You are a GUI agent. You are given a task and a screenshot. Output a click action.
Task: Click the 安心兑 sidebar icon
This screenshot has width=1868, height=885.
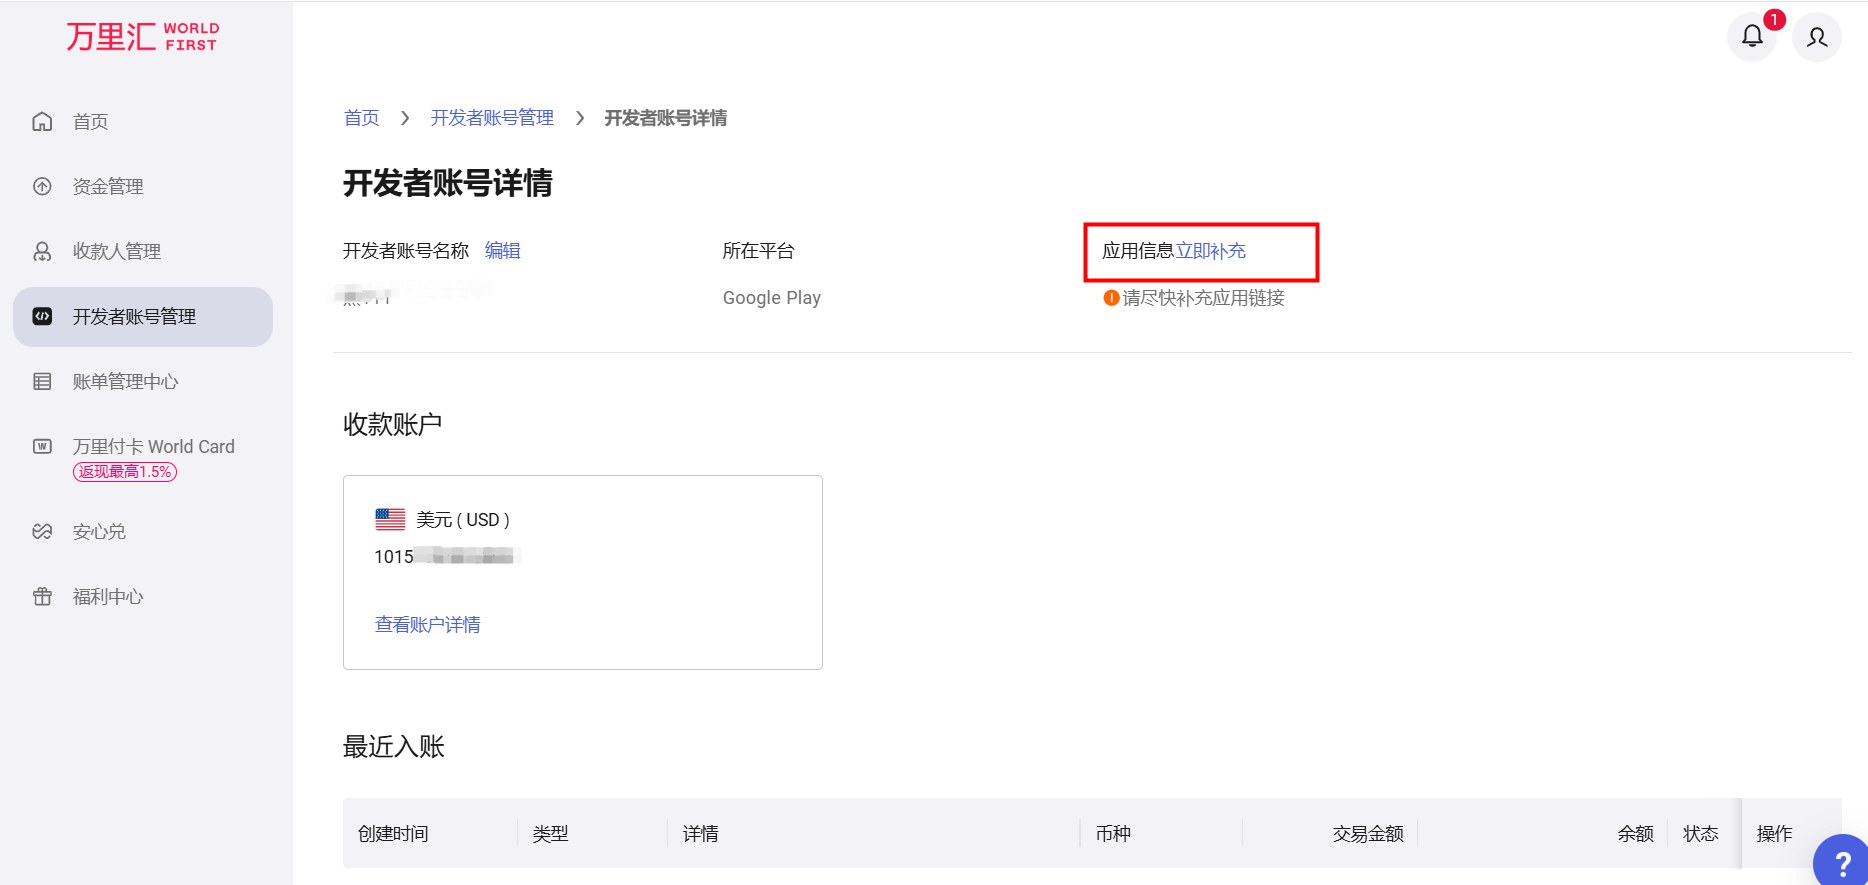[x=42, y=532]
